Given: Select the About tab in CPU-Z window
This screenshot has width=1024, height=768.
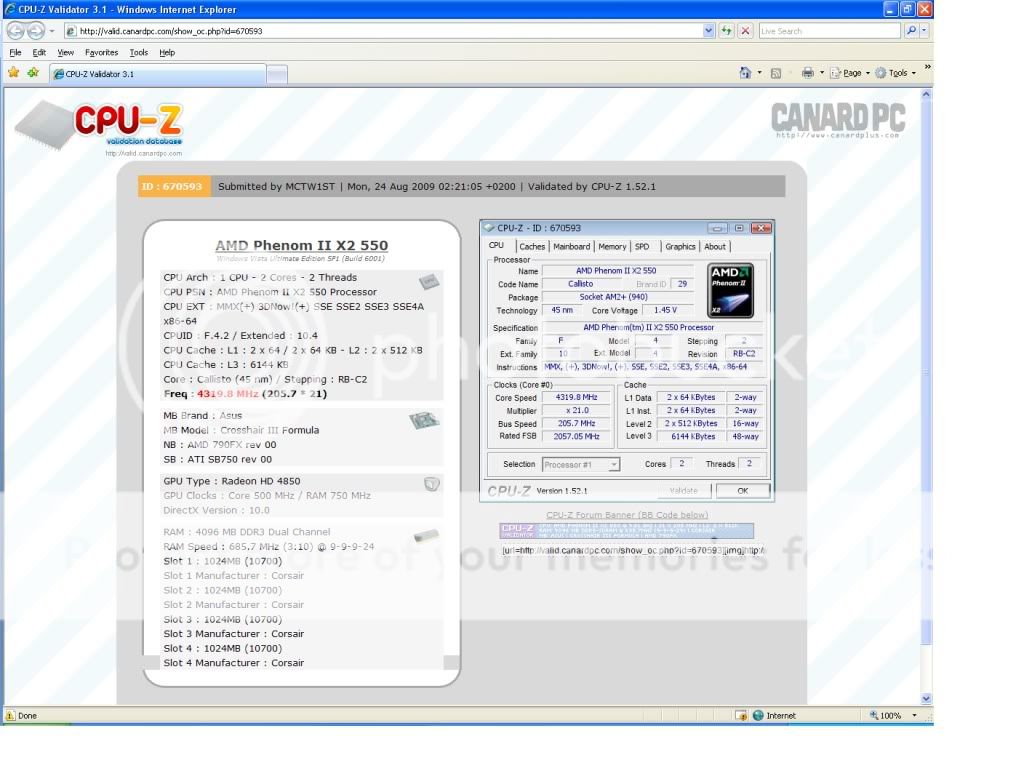Looking at the screenshot, I should [714, 247].
